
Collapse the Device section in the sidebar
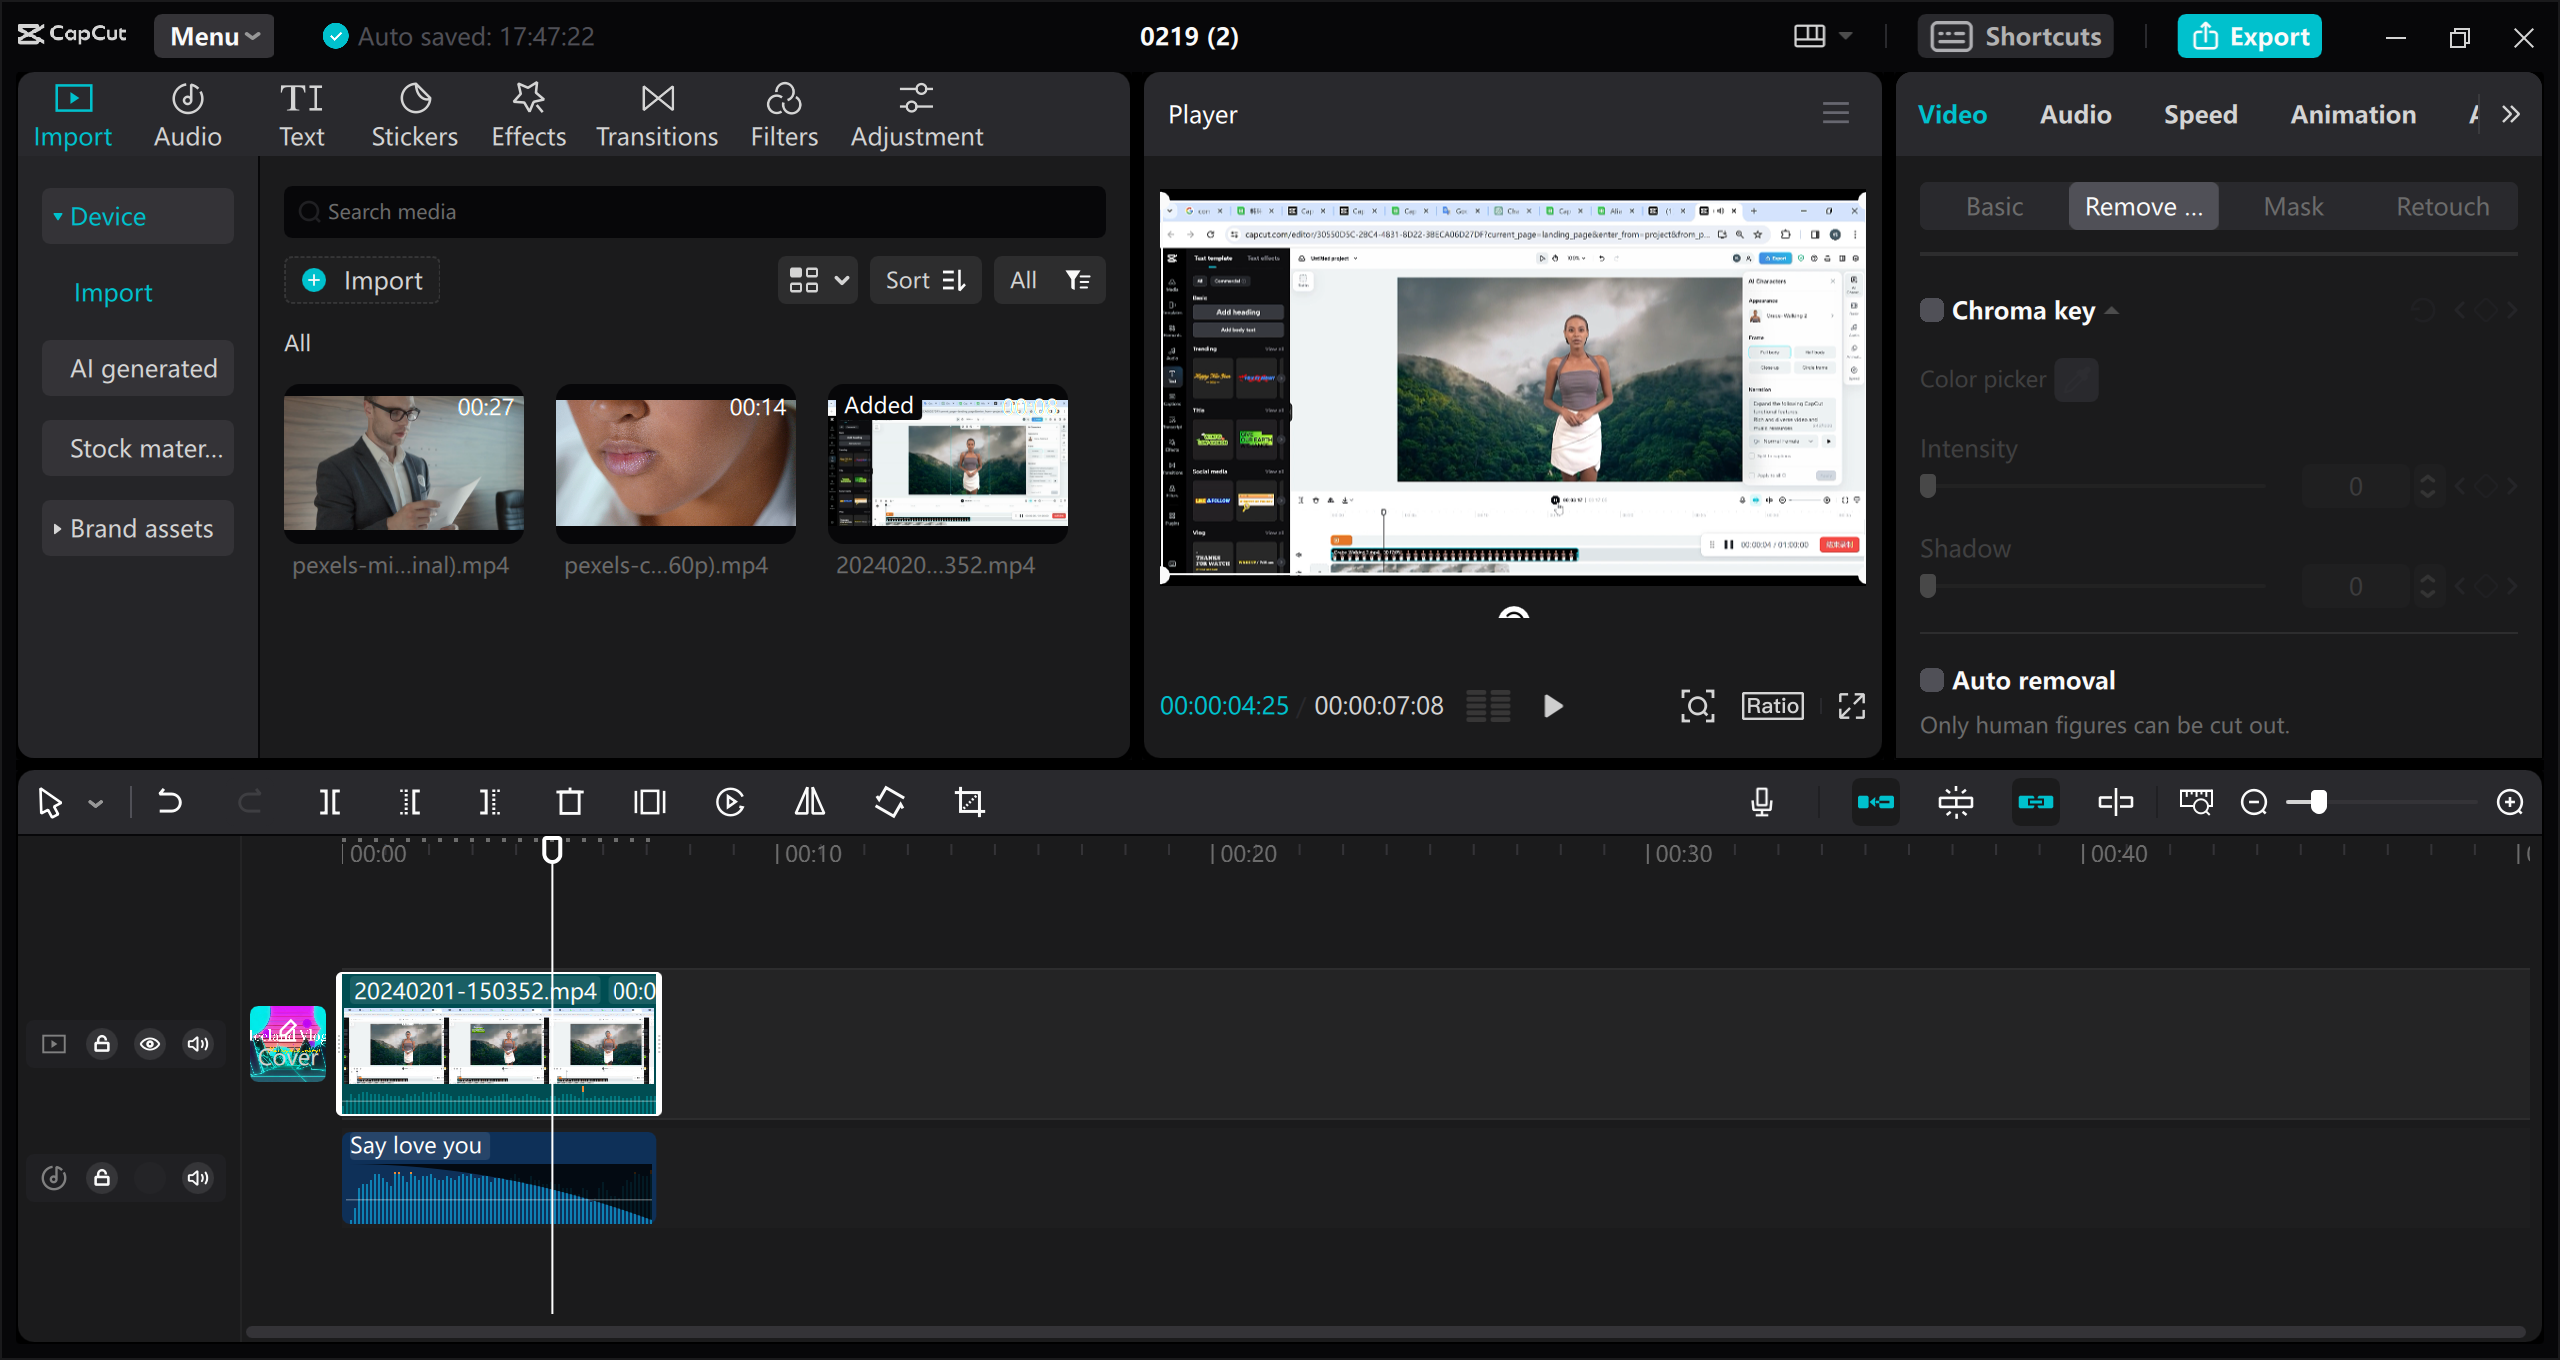click(59, 215)
